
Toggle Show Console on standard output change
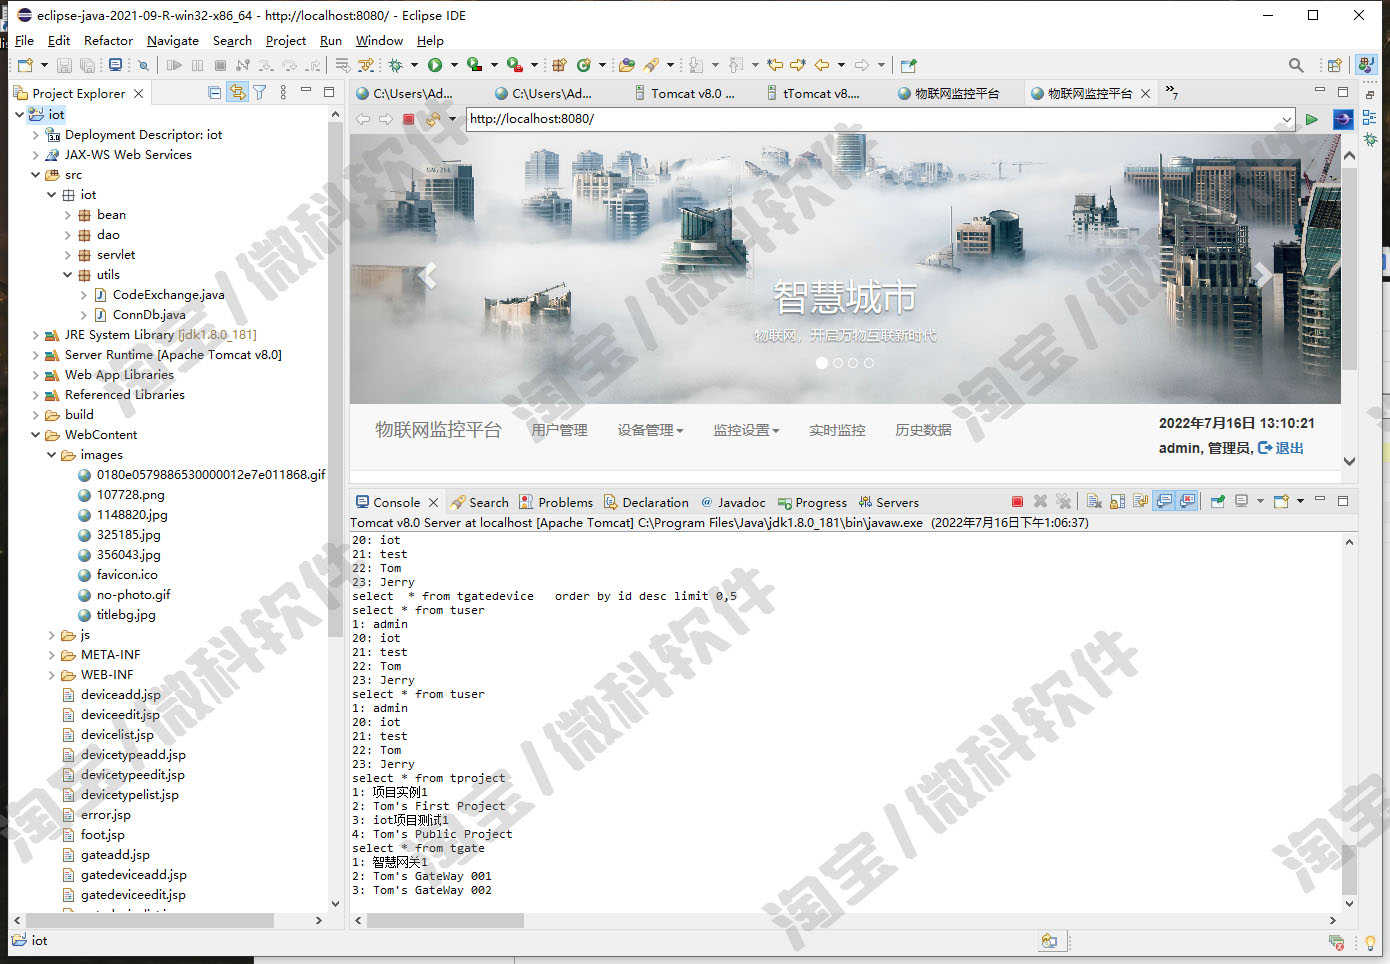(1164, 502)
